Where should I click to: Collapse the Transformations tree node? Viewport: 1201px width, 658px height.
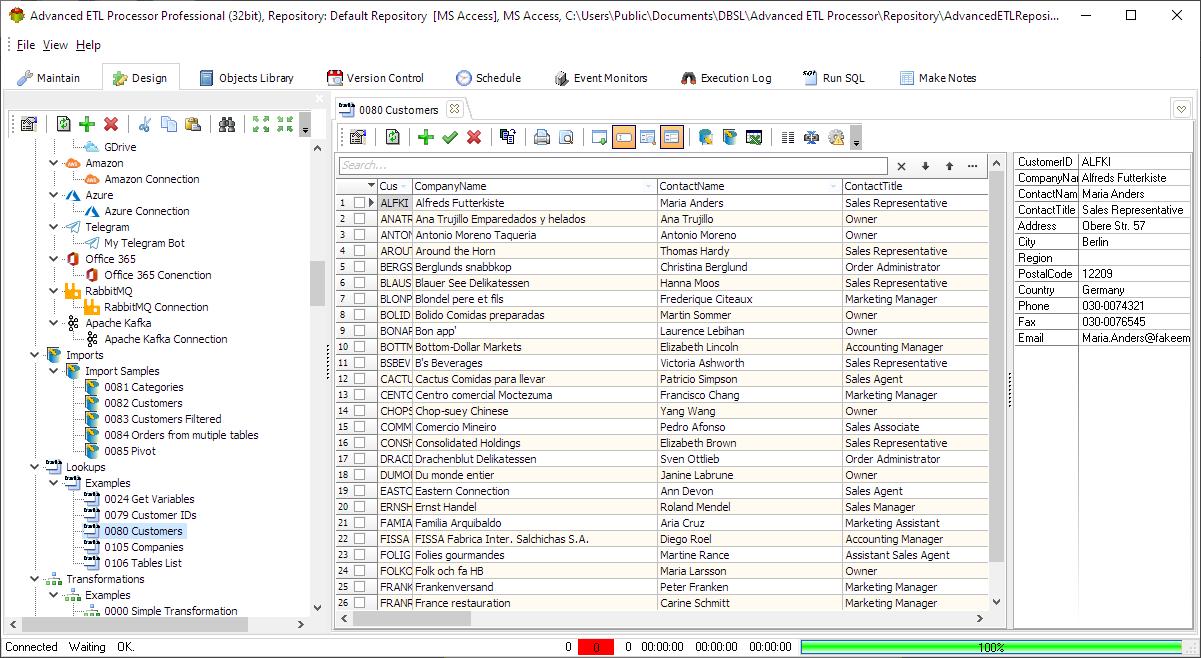(x=35, y=579)
